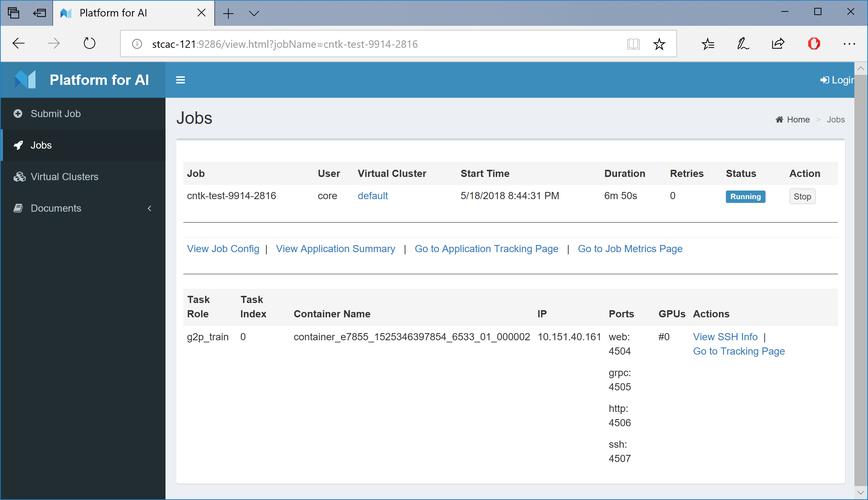This screenshot has width=868, height=500.
Task: Click the IP address 10.151.40.161
Action: (x=569, y=337)
